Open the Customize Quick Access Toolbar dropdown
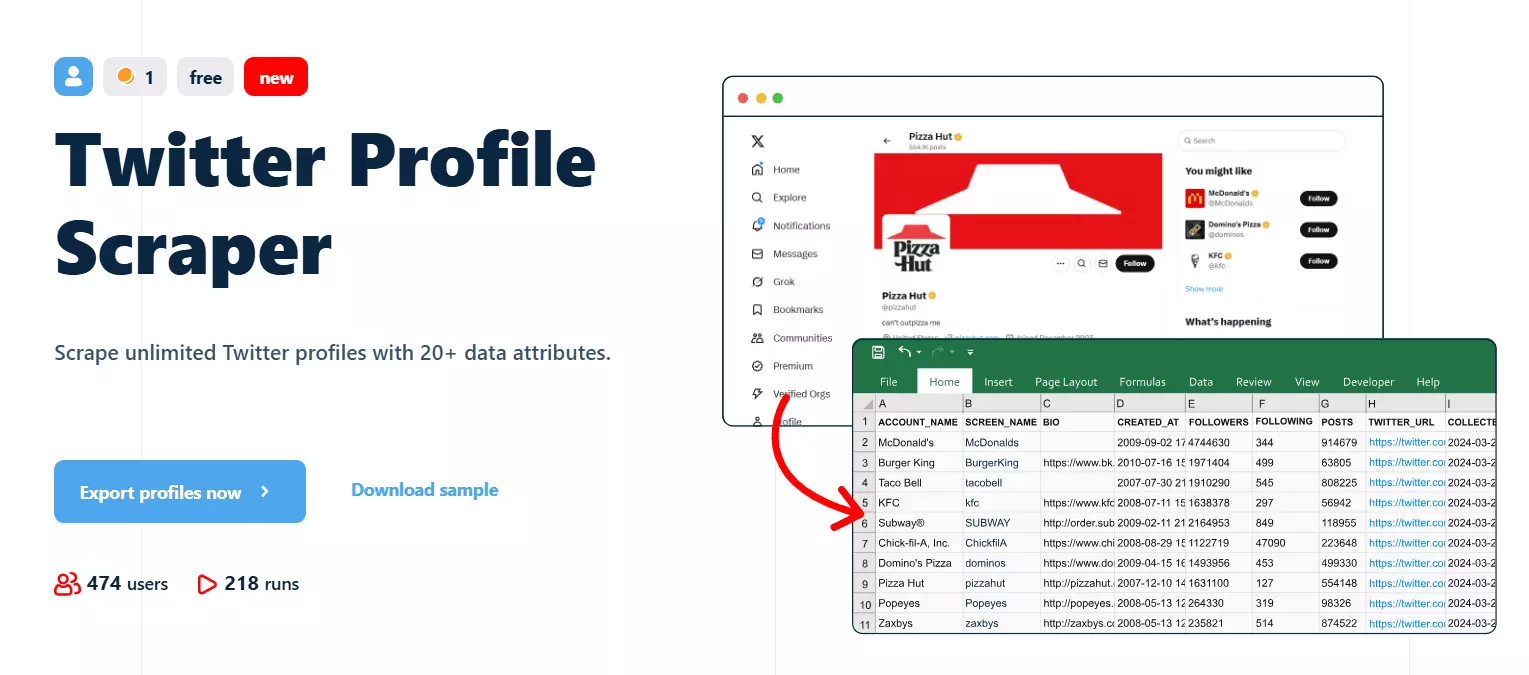Screen dimensions: 1529x675 tap(970, 353)
